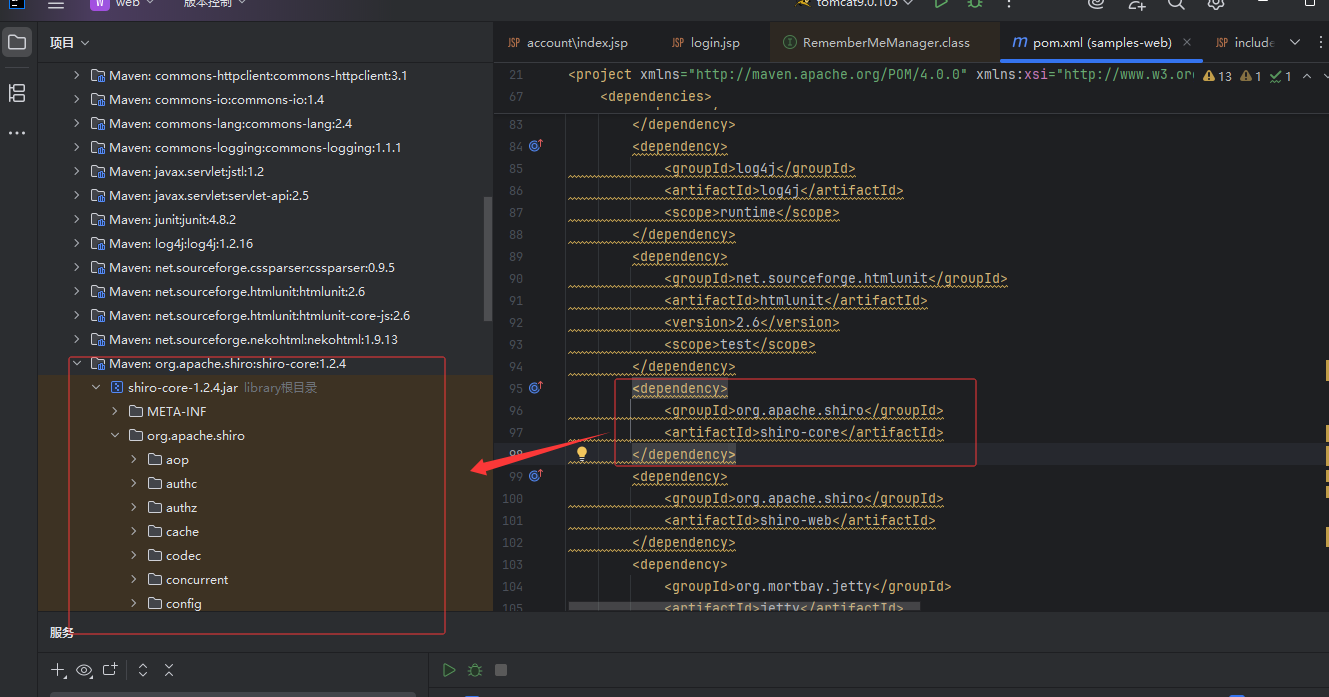Click the Stop square icon in Services panel
1329x697 pixels.
click(502, 670)
